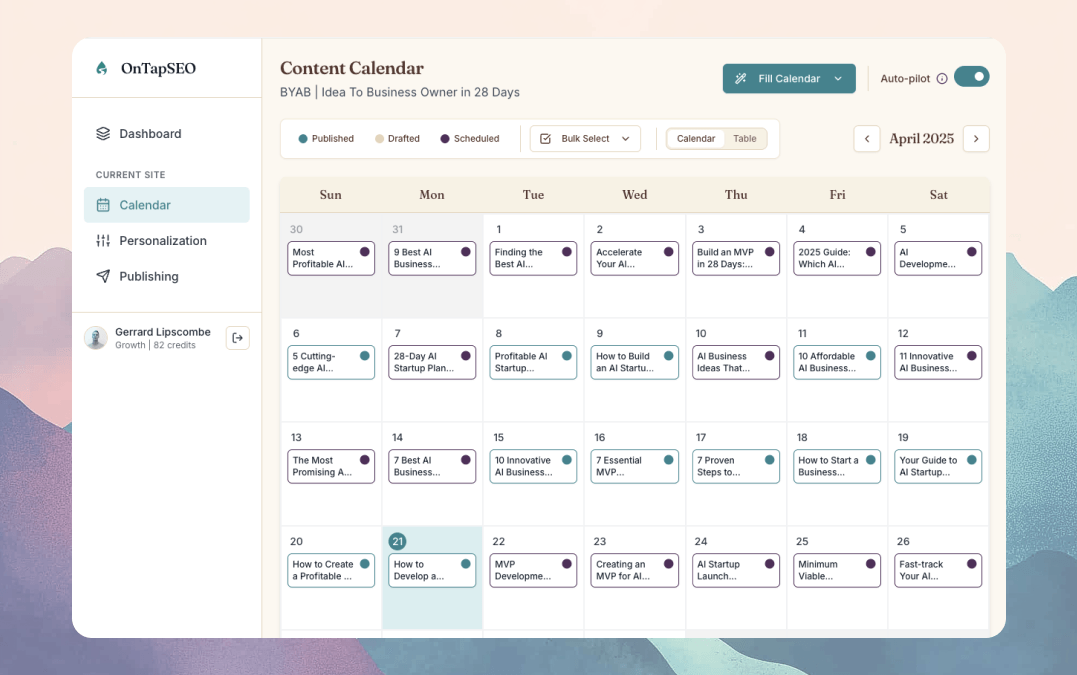1077x675 pixels.
Task: Expand the Fill Calendar dropdown arrow
Action: coord(838,79)
